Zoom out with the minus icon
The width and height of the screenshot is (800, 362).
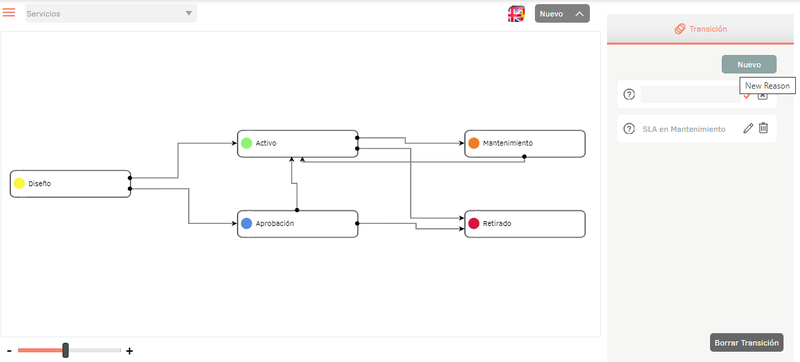click(9, 351)
